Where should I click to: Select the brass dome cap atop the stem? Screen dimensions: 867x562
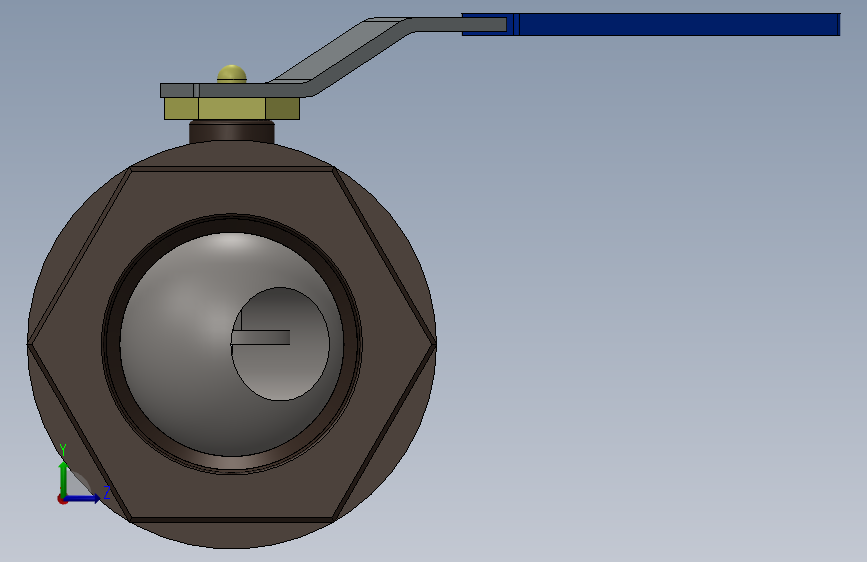(x=232, y=74)
